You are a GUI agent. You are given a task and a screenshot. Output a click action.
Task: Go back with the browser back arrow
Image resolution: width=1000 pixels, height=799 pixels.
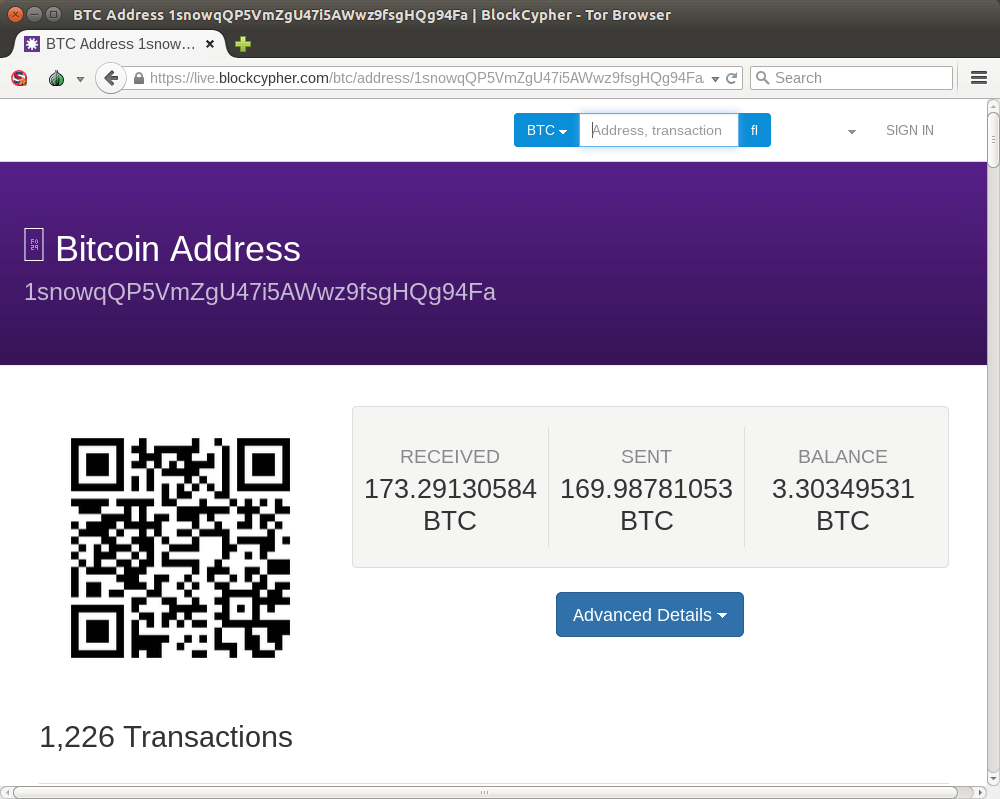click(x=111, y=78)
